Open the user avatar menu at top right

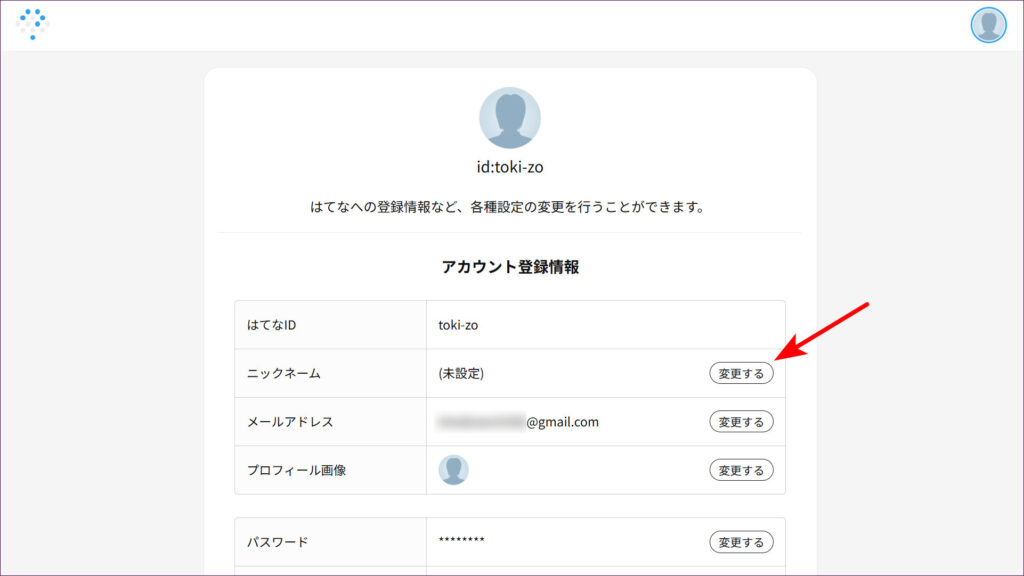[988, 25]
